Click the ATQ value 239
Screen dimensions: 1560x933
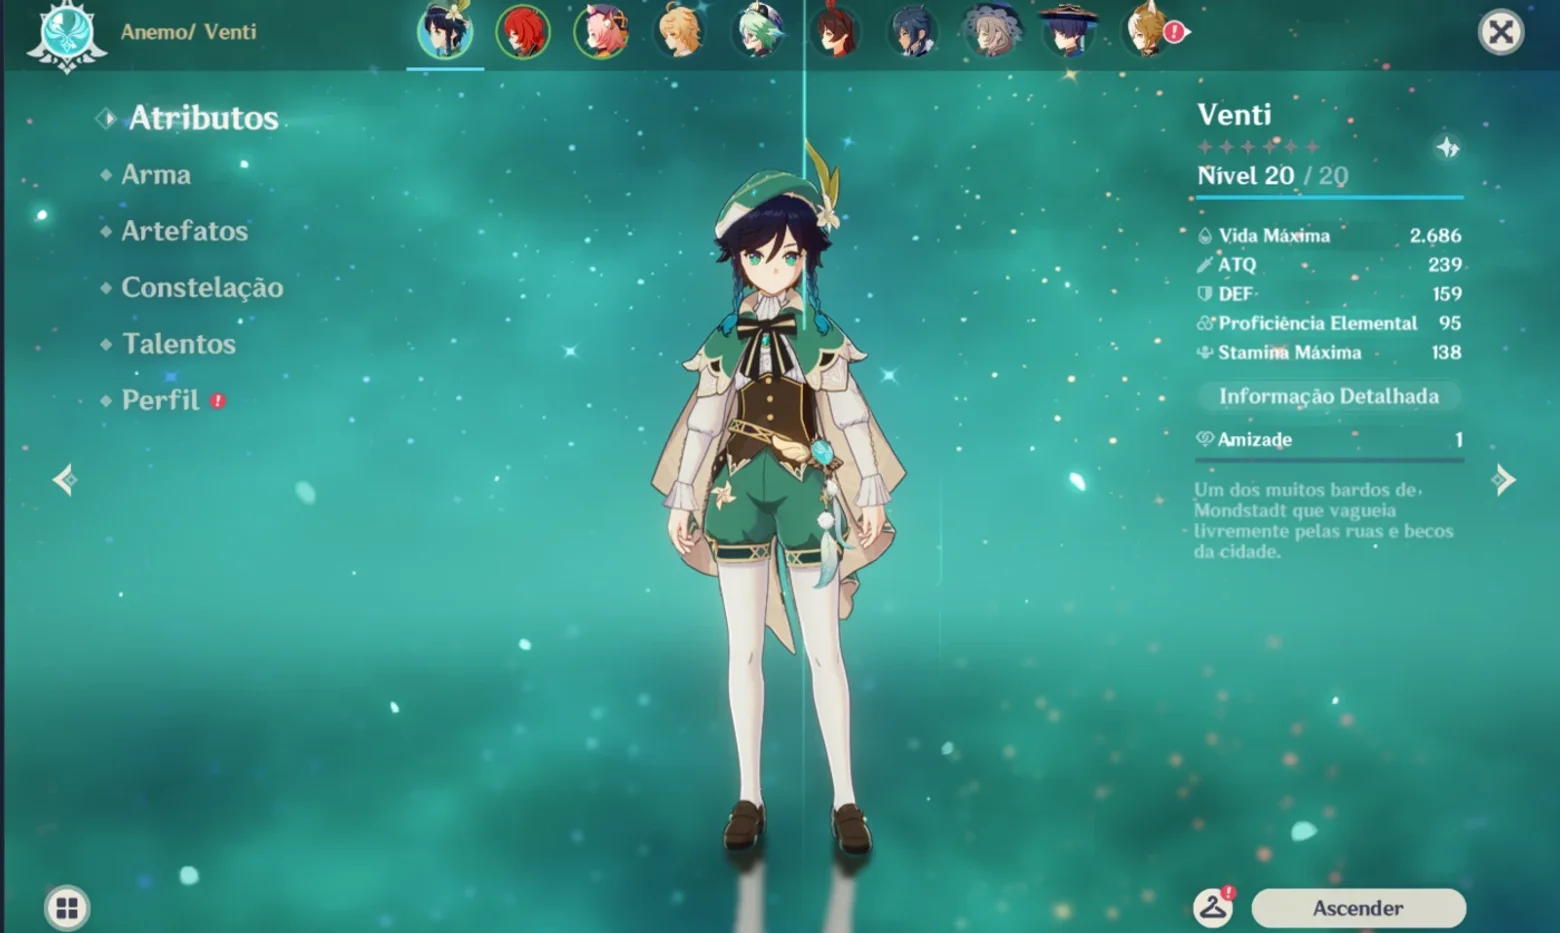coord(1445,265)
